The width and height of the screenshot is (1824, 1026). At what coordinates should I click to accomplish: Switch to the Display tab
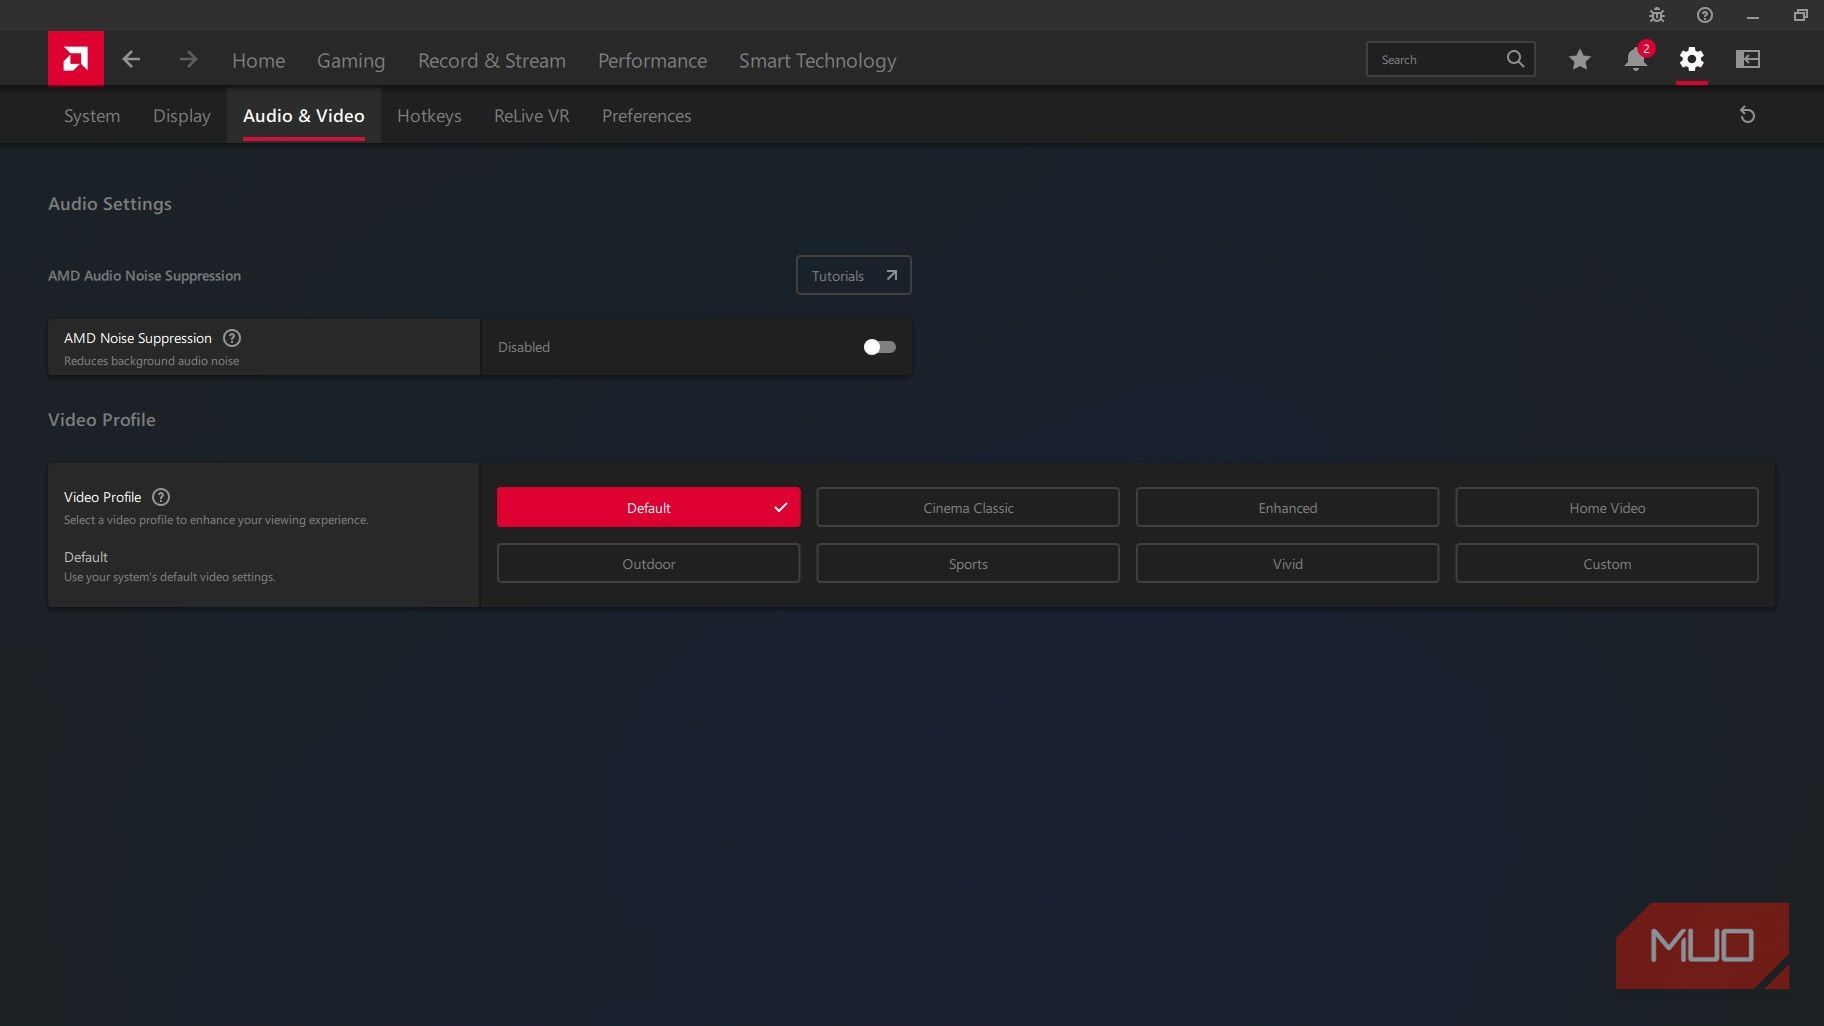click(x=181, y=115)
